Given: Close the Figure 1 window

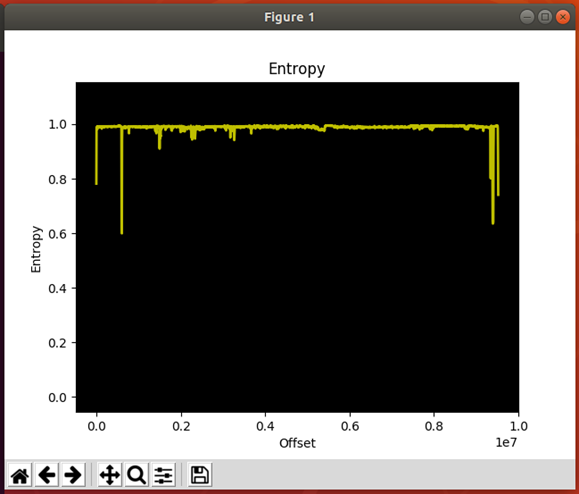Looking at the screenshot, I should [x=562, y=17].
